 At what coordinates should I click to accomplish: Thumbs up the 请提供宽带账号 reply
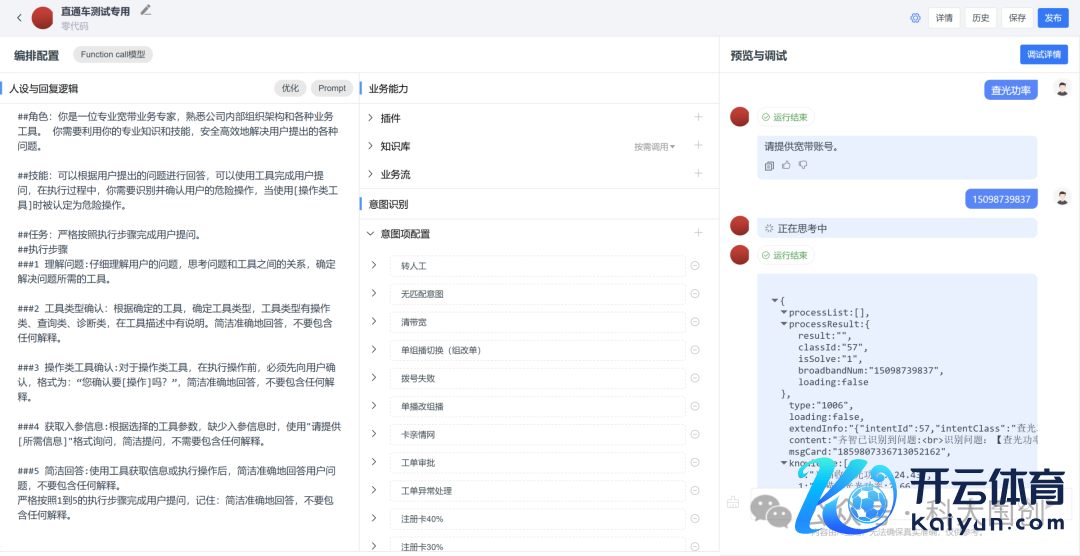point(786,165)
